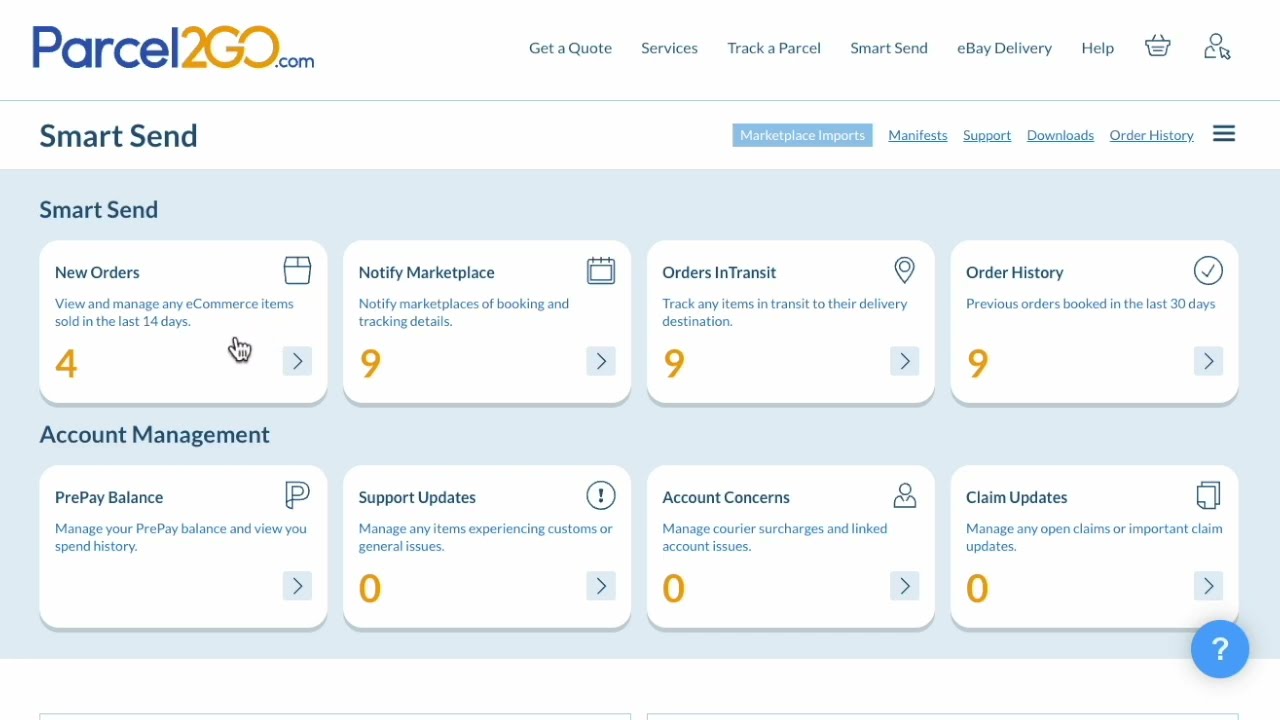Screen dimensions: 1280x720
Task: Click the Claim Updates documents icon
Action: 1208,495
